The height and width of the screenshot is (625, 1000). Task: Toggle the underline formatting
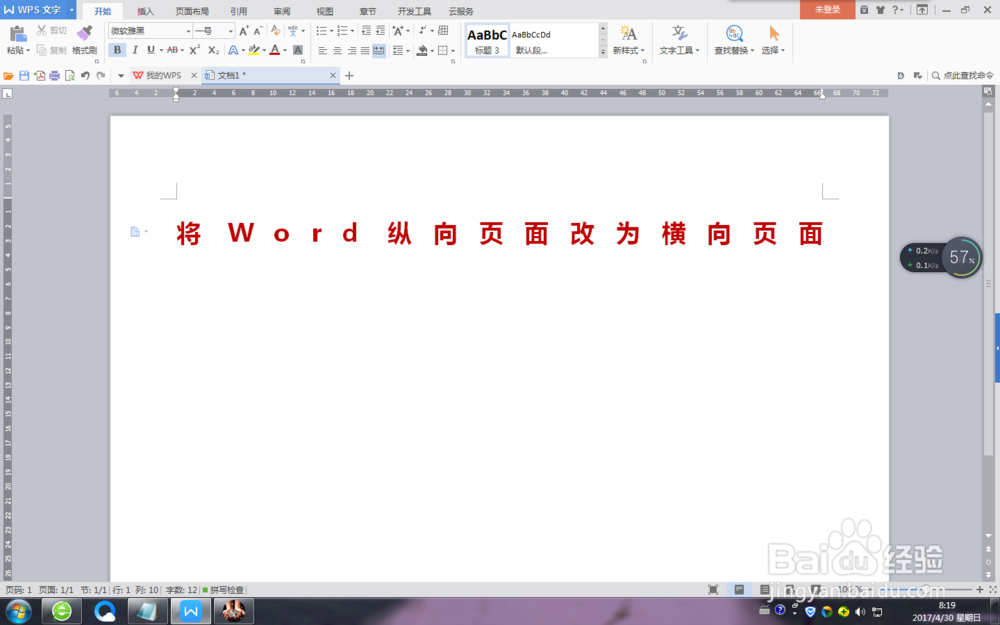150,49
